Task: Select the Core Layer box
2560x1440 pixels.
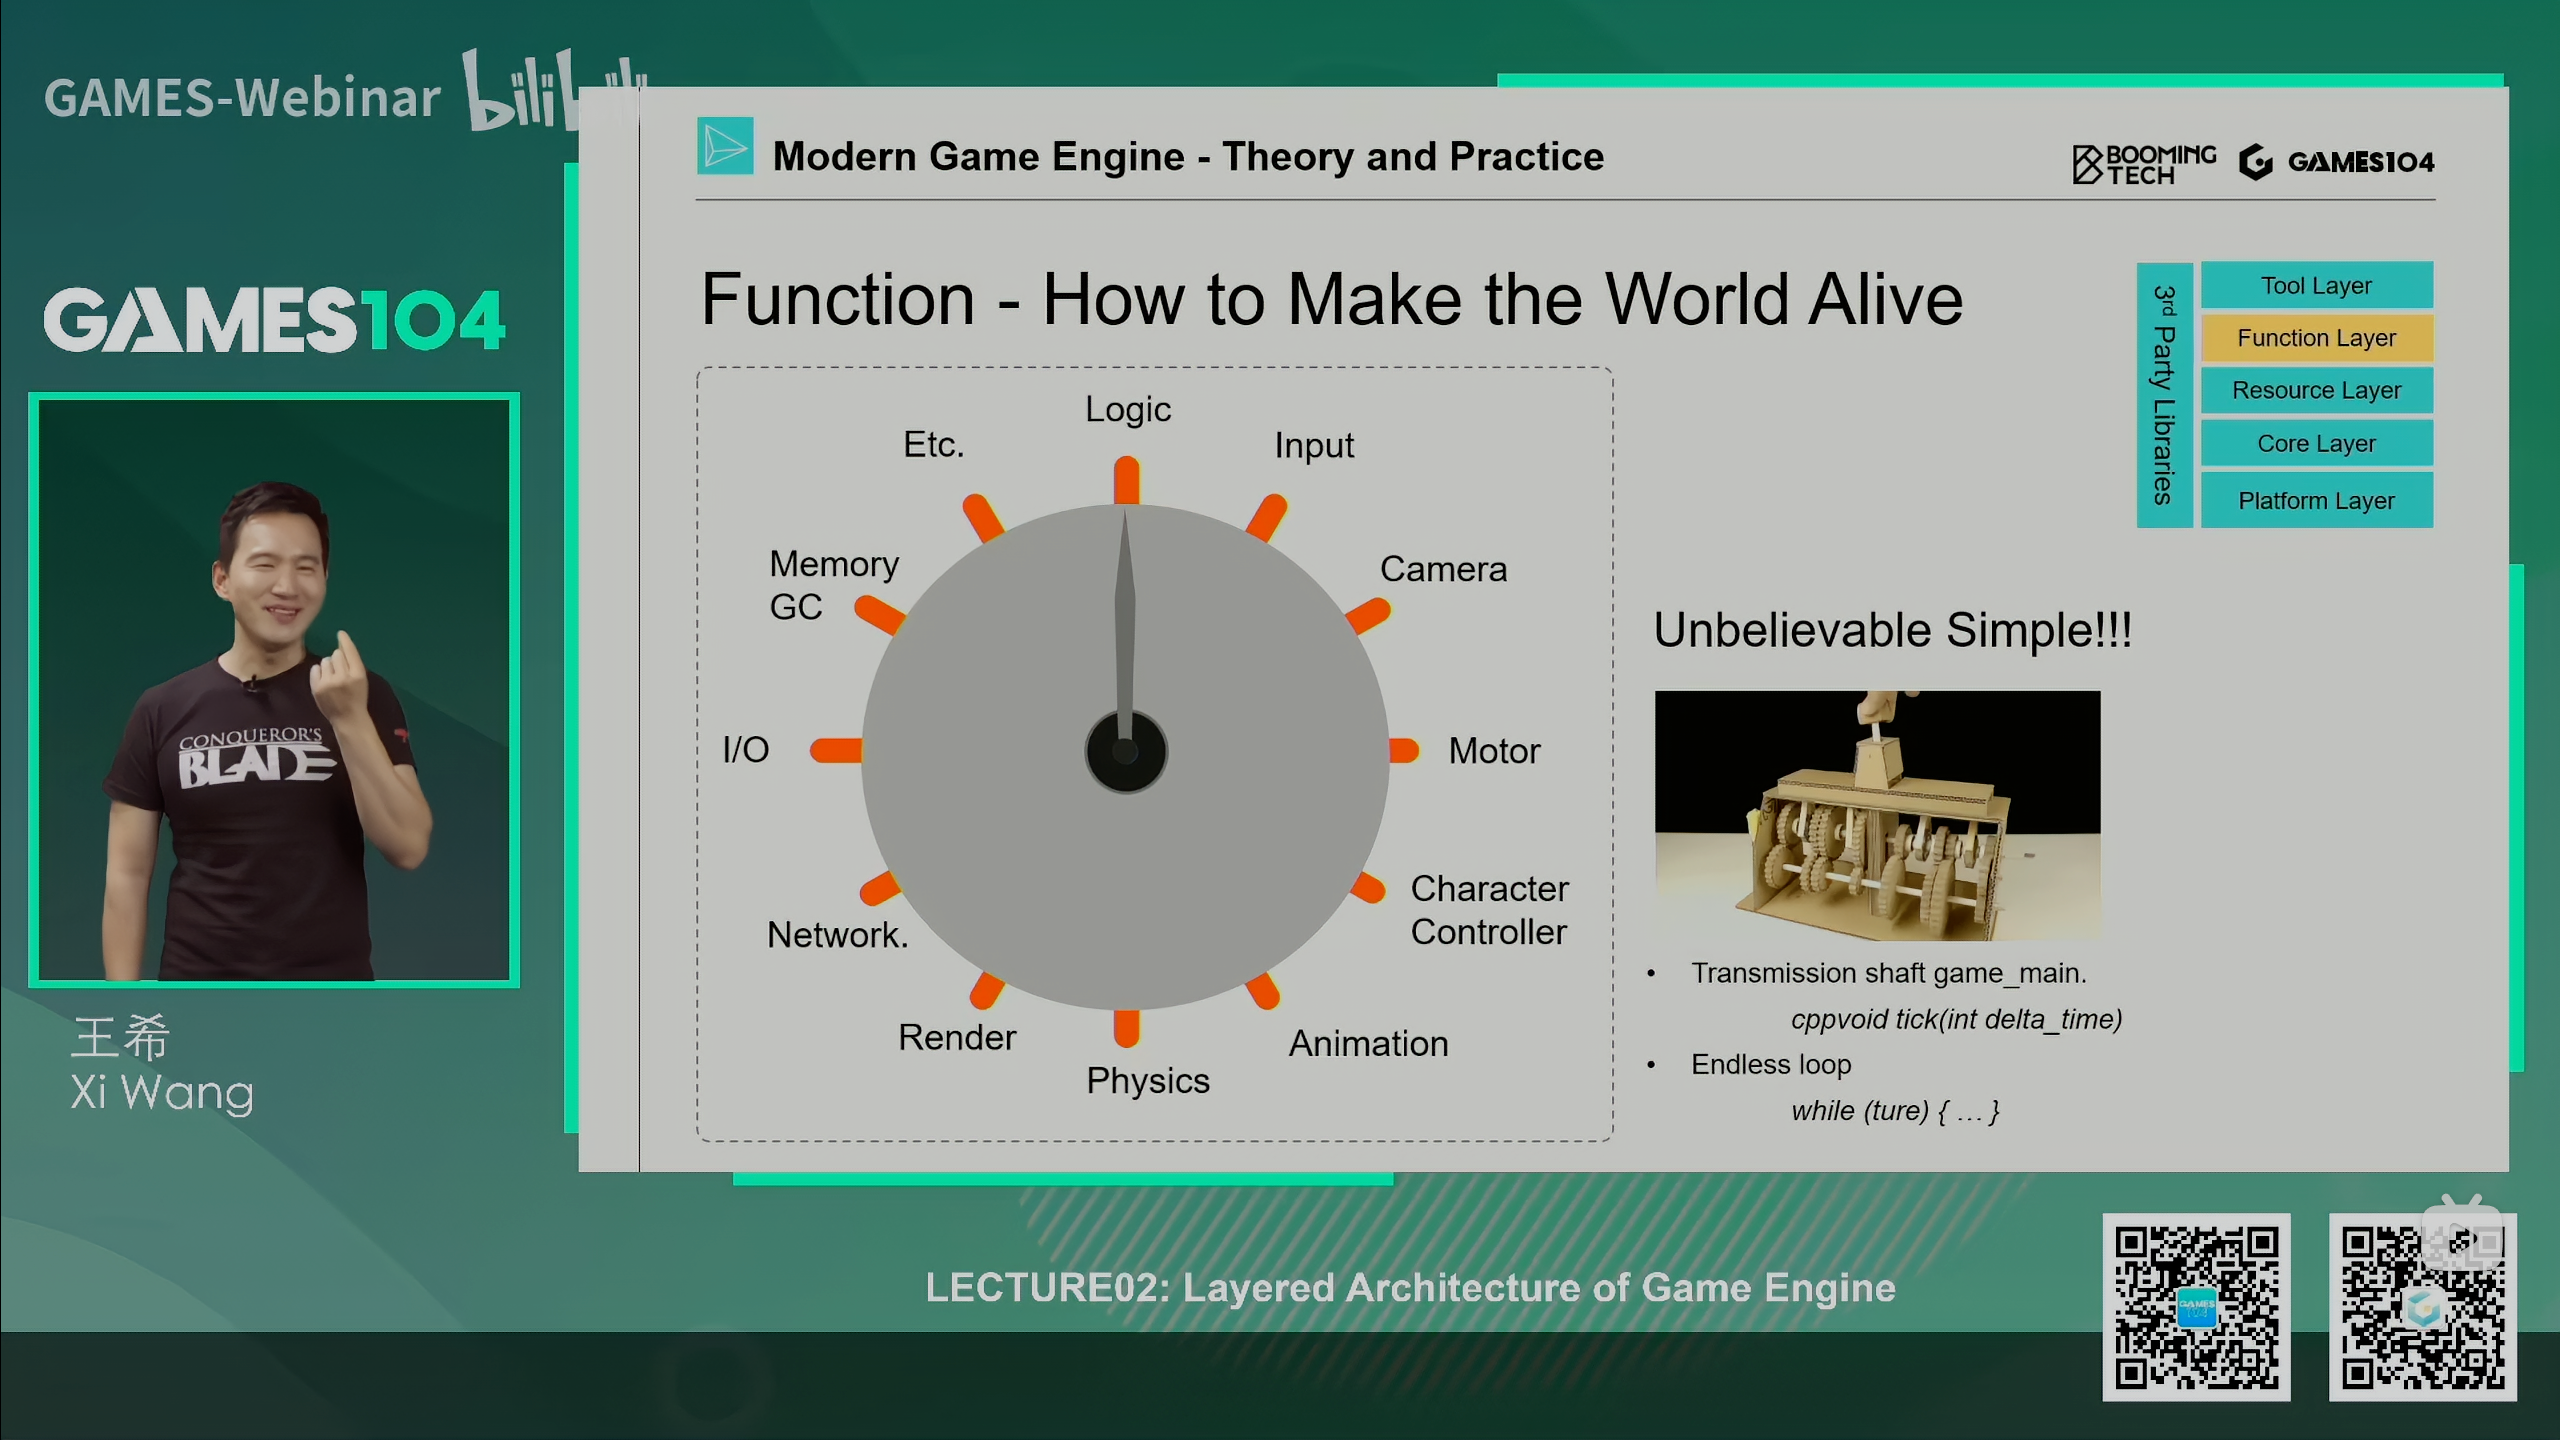Action: (x=2316, y=443)
